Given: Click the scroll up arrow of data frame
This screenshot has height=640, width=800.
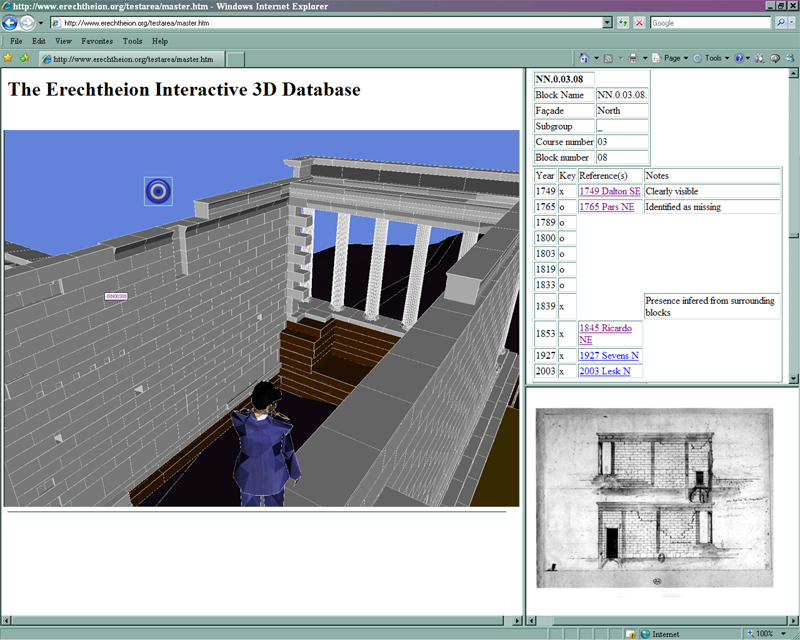Looking at the screenshot, I should [x=794, y=73].
